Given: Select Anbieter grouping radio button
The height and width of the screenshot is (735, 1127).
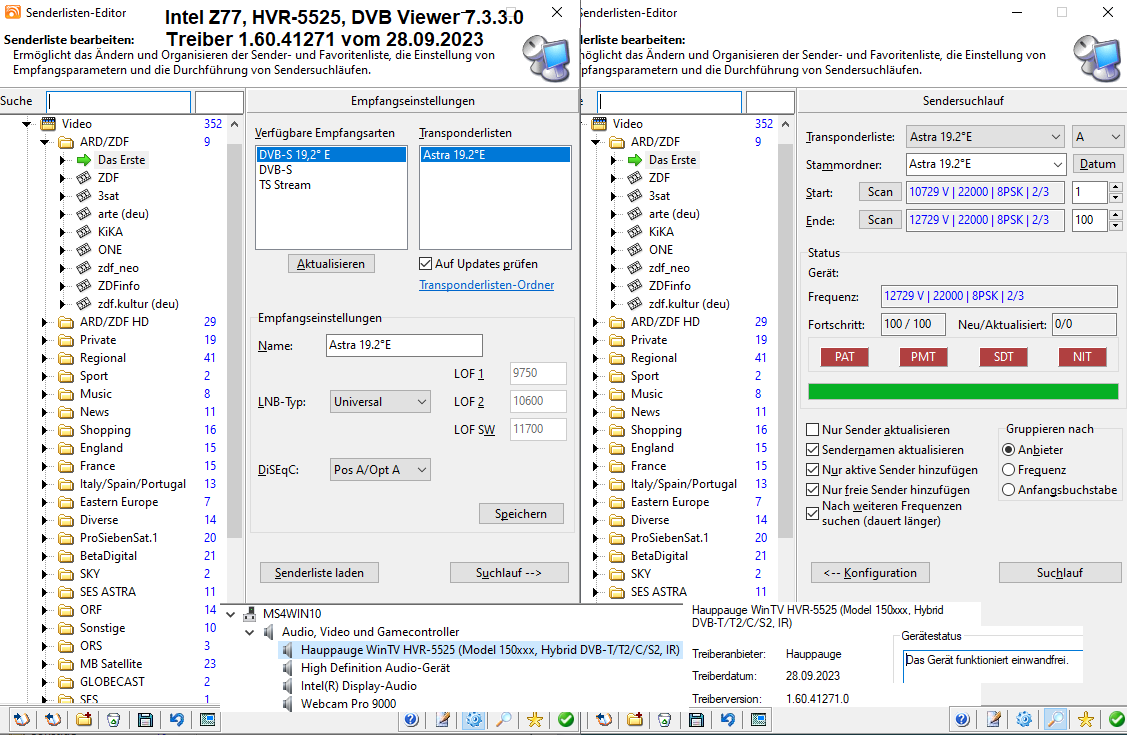Looking at the screenshot, I should pos(1008,450).
